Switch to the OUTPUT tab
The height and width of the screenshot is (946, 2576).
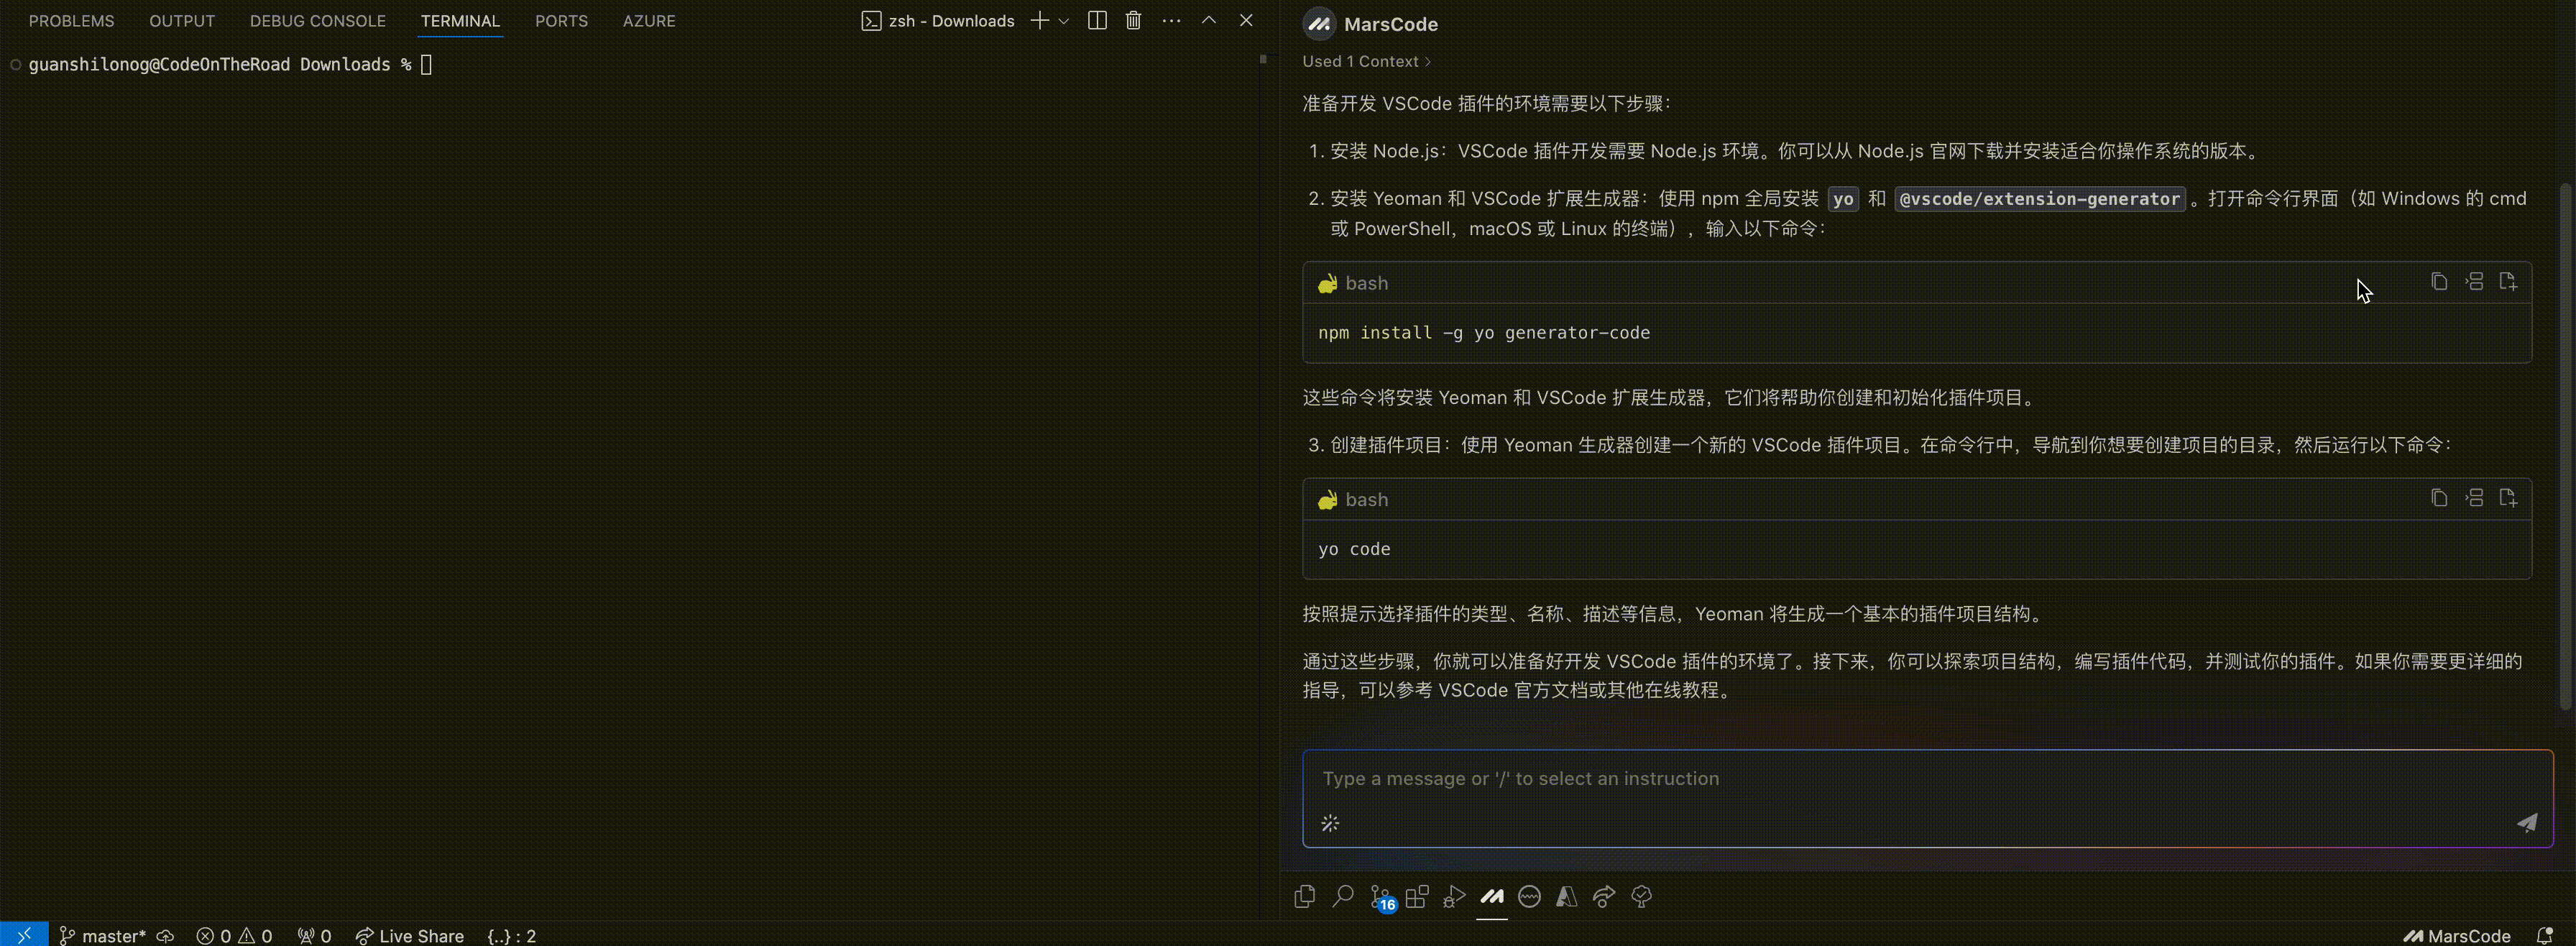[x=182, y=21]
